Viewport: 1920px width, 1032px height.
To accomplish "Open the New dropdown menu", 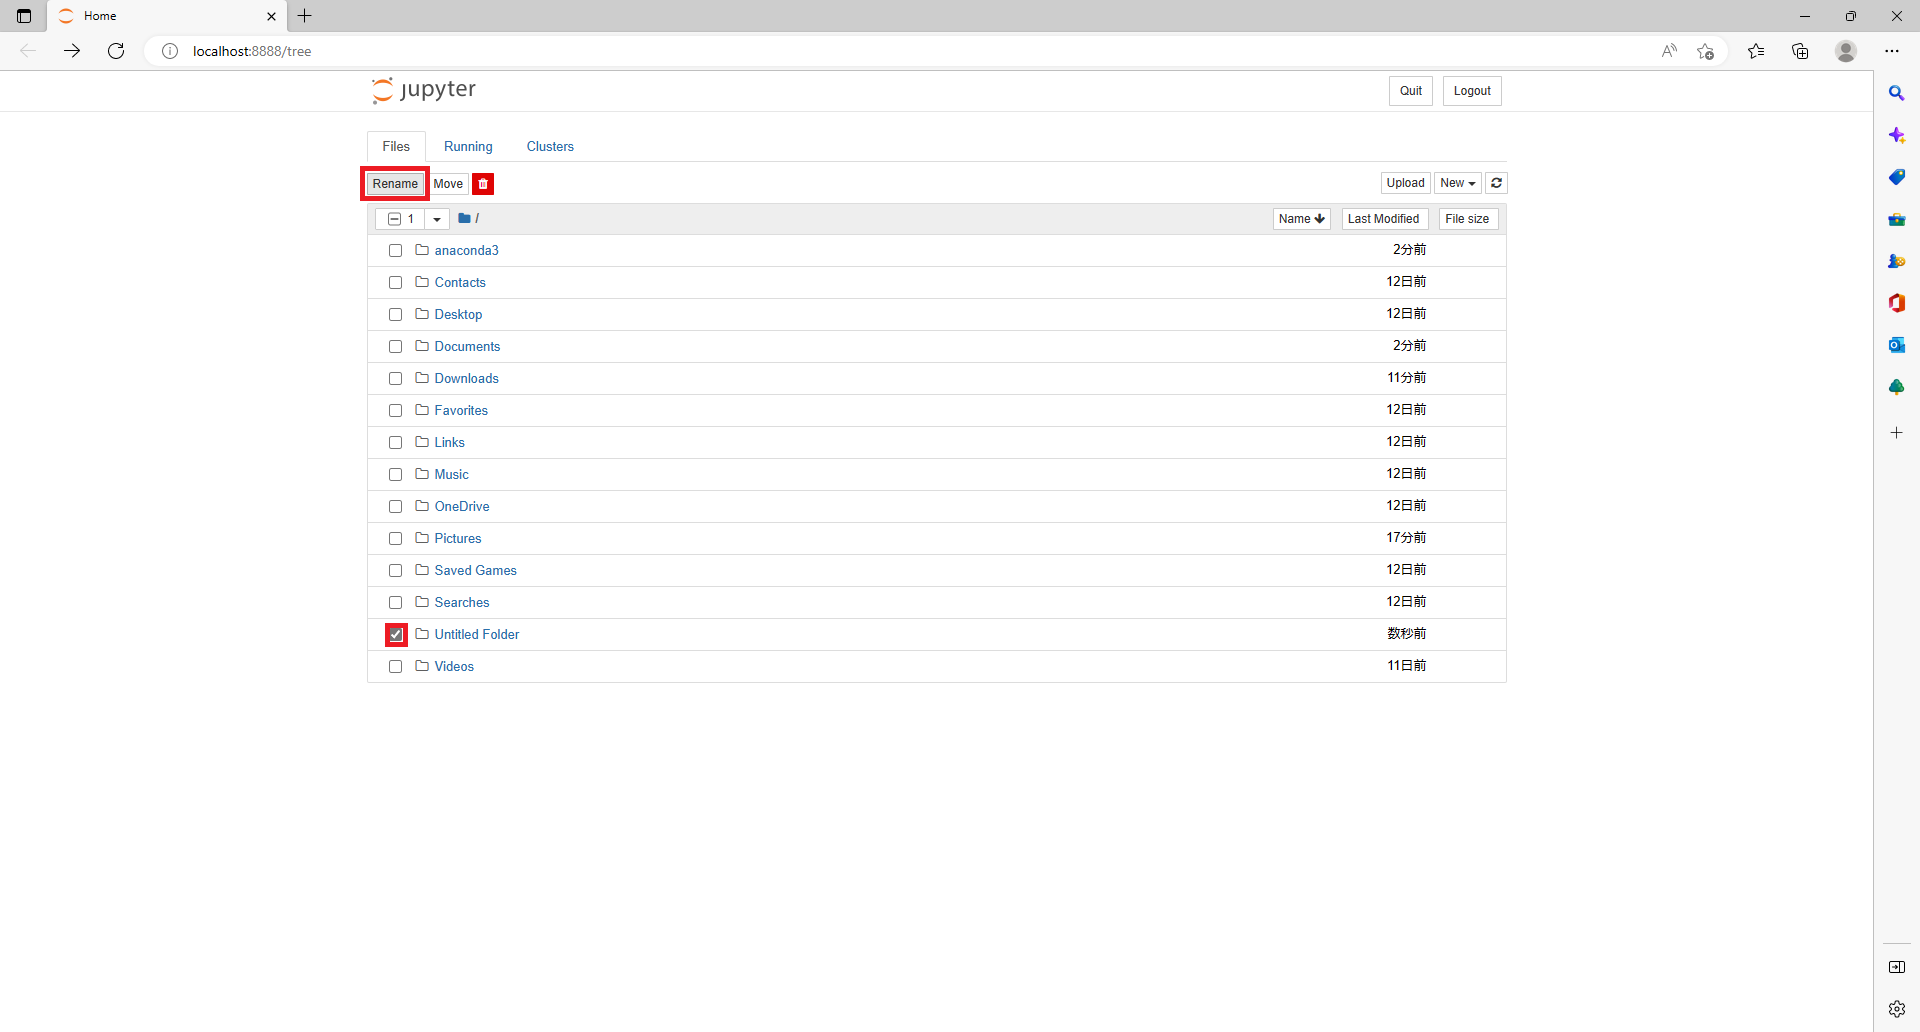I will [x=1458, y=183].
